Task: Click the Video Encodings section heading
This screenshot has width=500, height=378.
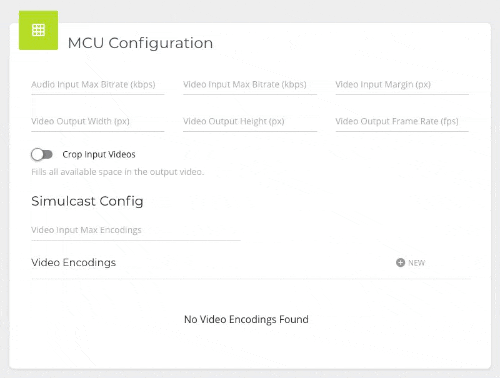Action: point(74,263)
